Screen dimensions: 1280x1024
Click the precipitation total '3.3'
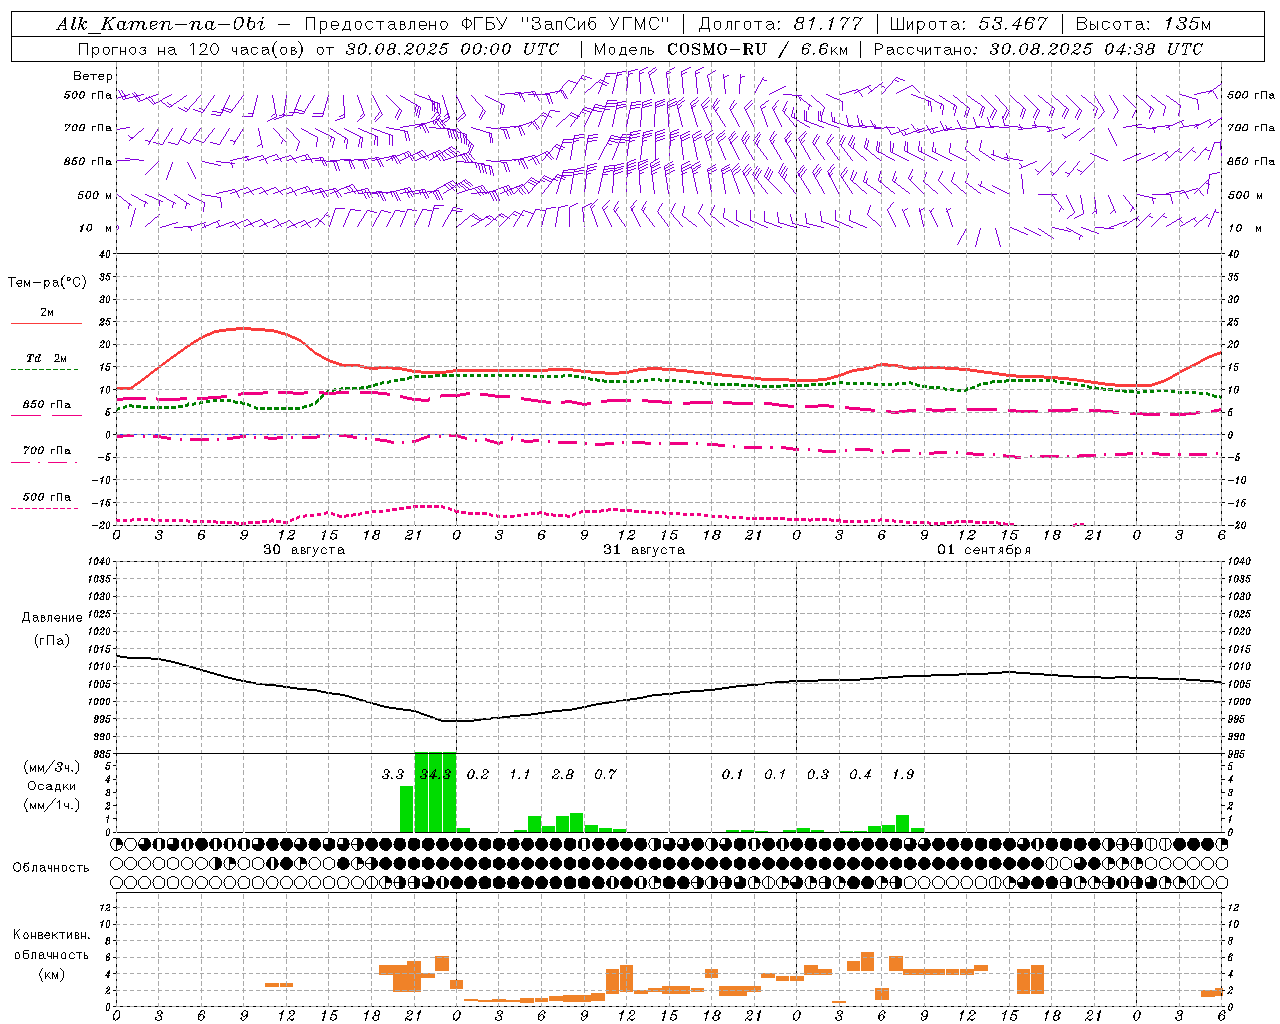393,775
